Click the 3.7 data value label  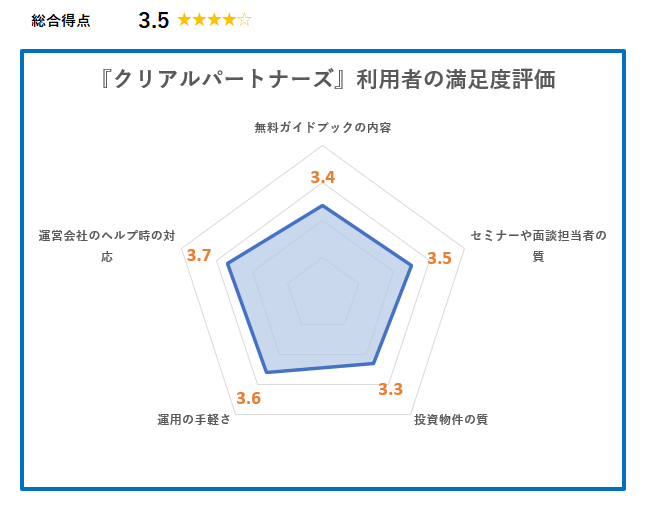click(199, 255)
